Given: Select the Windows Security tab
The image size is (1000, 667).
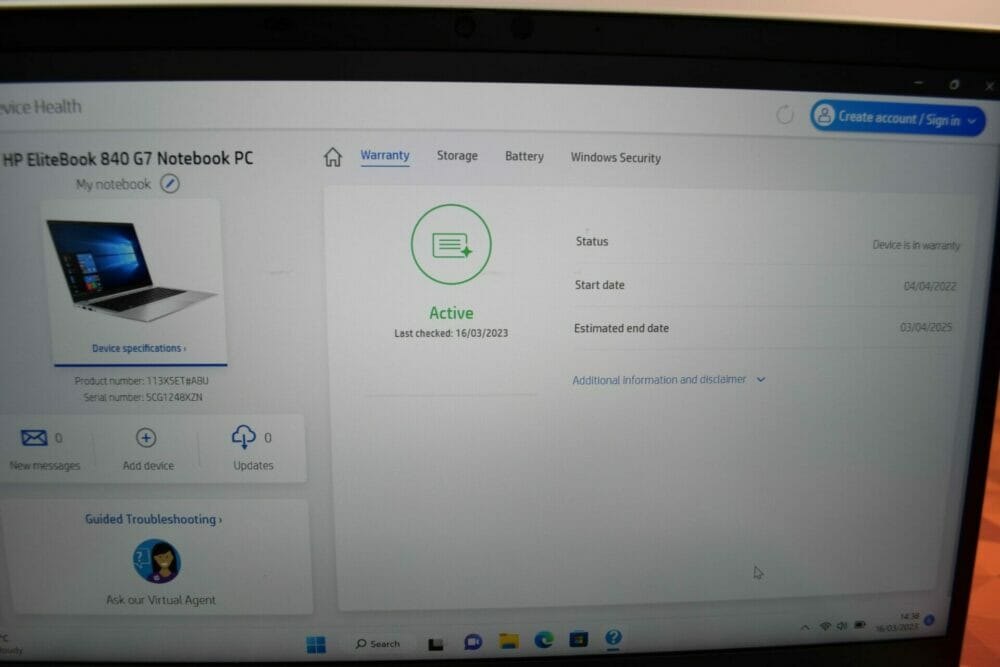Looking at the screenshot, I should pos(615,158).
